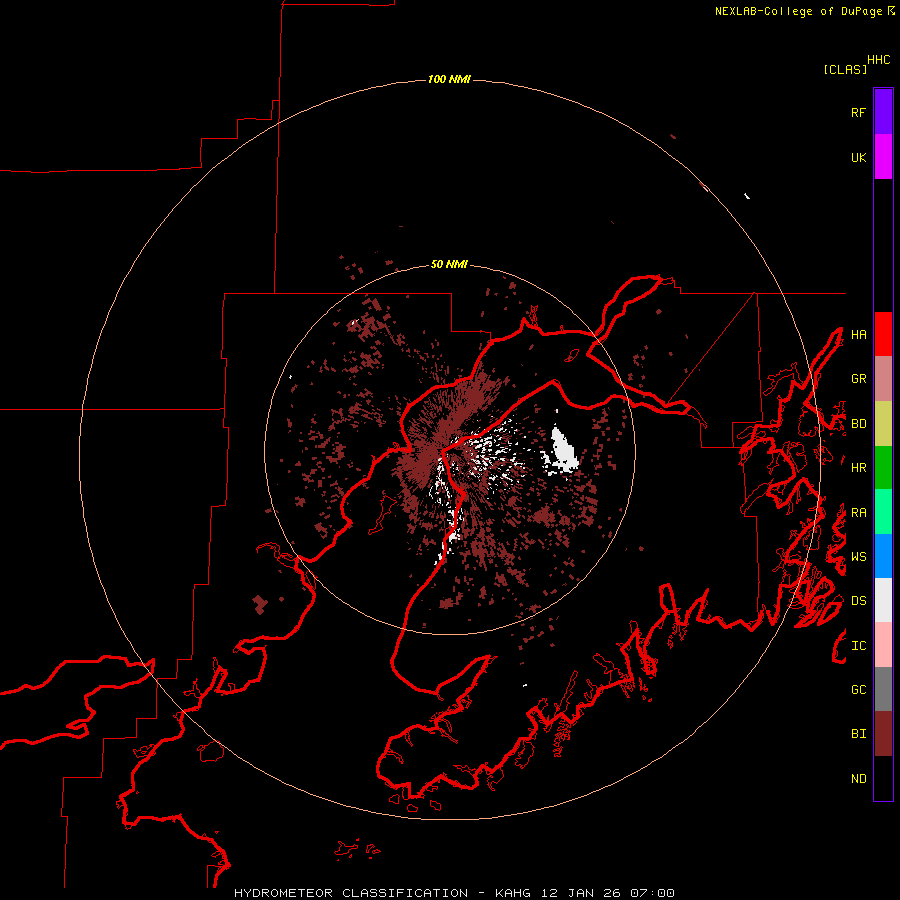
Task: Click the [CLAS] legend header
Action: (845, 69)
